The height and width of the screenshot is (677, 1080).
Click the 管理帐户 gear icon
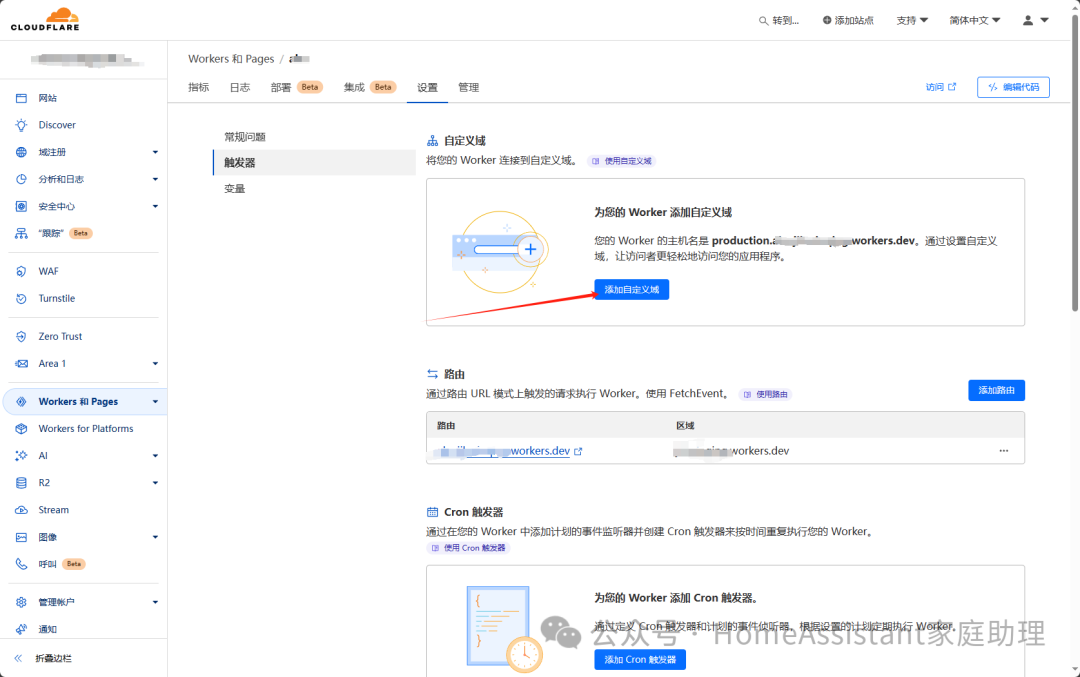(21, 602)
